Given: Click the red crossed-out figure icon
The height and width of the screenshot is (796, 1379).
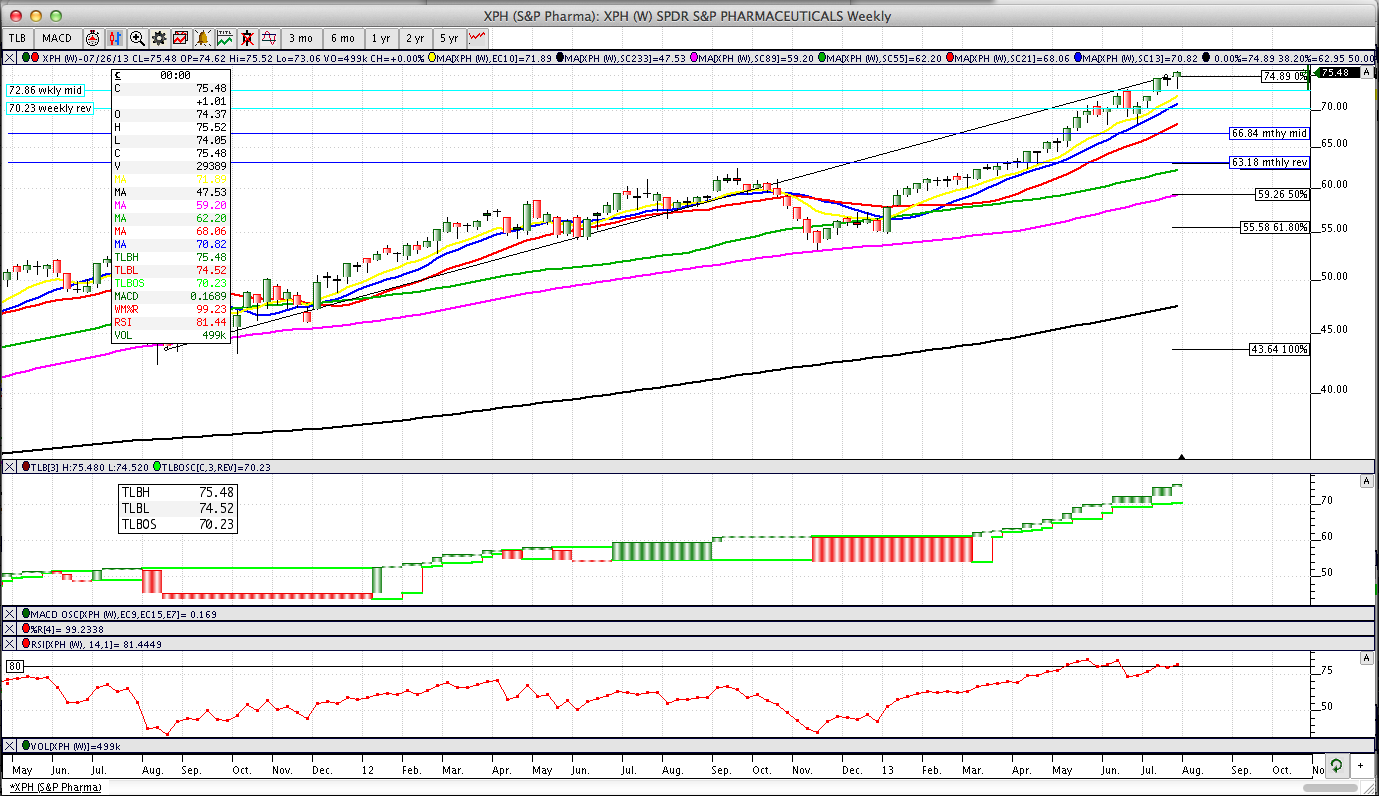Looking at the screenshot, I should [x=247, y=38].
